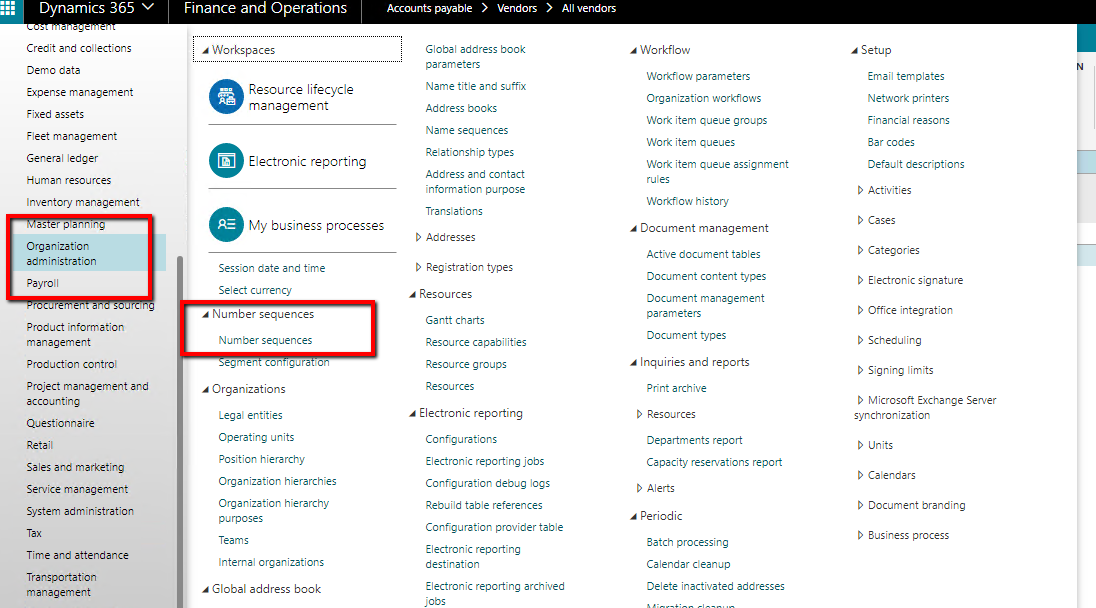Open the Dynamics 365 dropdown
1096x608 pixels.
coord(96,8)
